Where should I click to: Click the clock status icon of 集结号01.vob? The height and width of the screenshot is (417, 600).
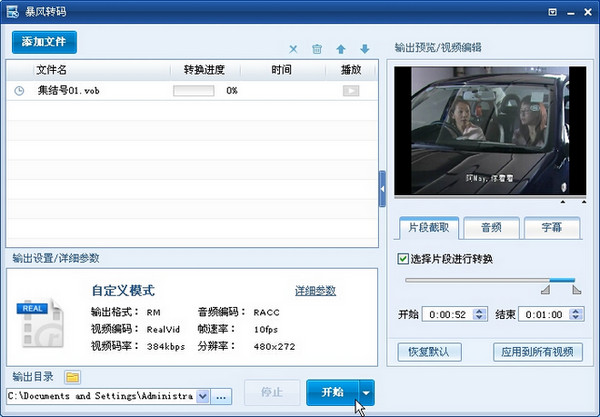tap(19, 91)
